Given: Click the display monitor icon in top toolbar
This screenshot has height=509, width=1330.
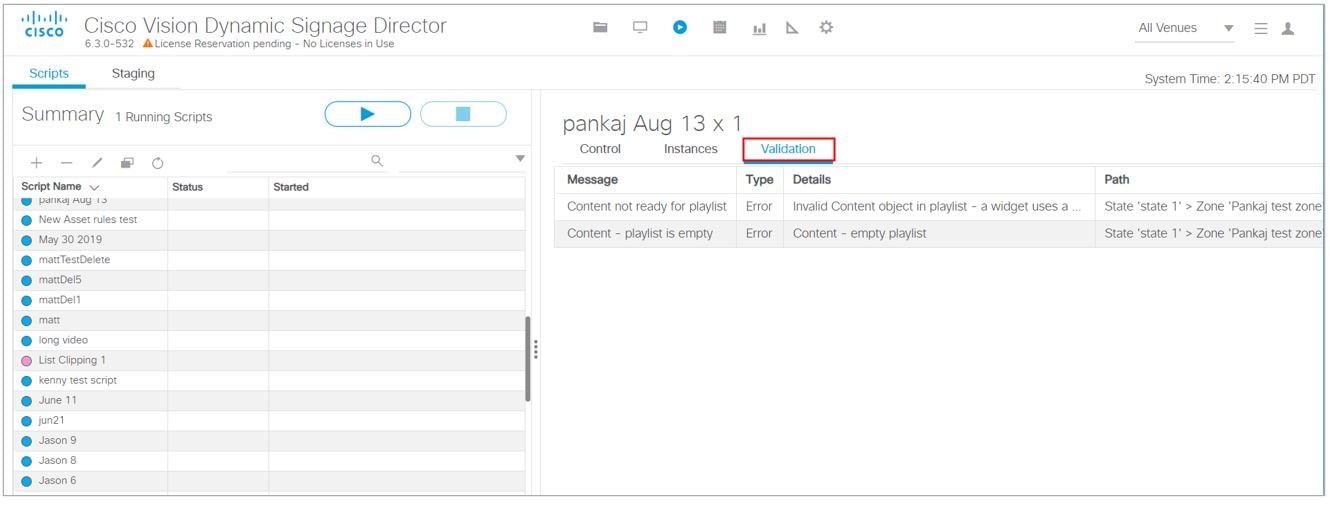Looking at the screenshot, I should 640,28.
